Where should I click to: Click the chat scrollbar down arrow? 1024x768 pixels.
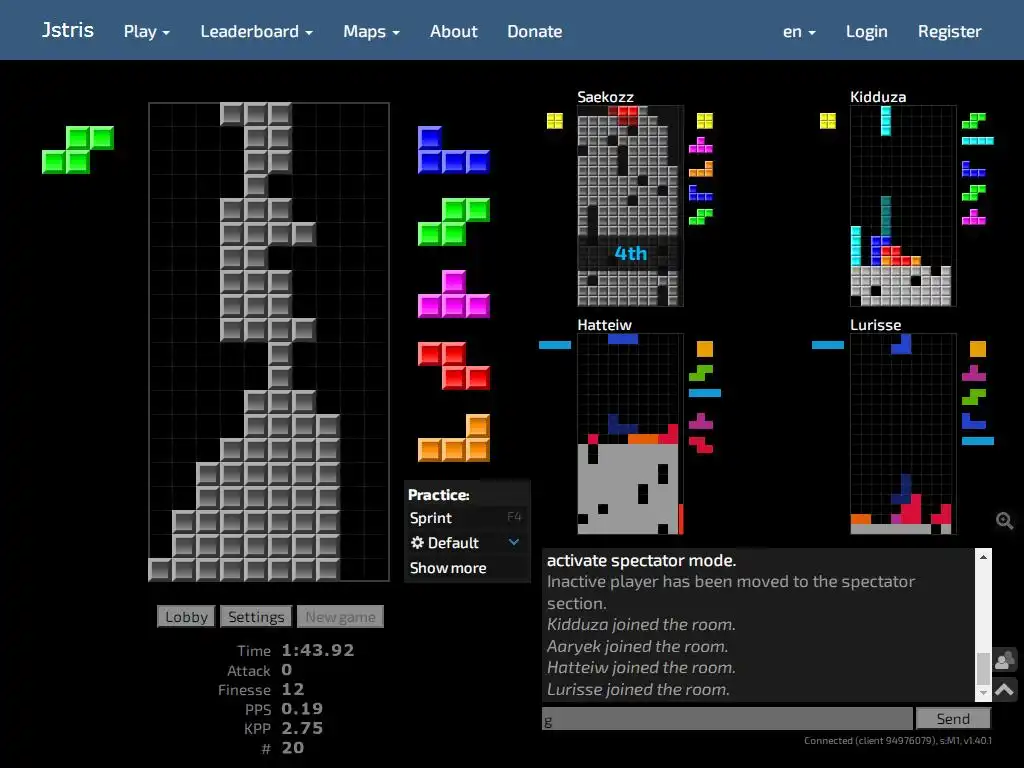(x=983, y=694)
